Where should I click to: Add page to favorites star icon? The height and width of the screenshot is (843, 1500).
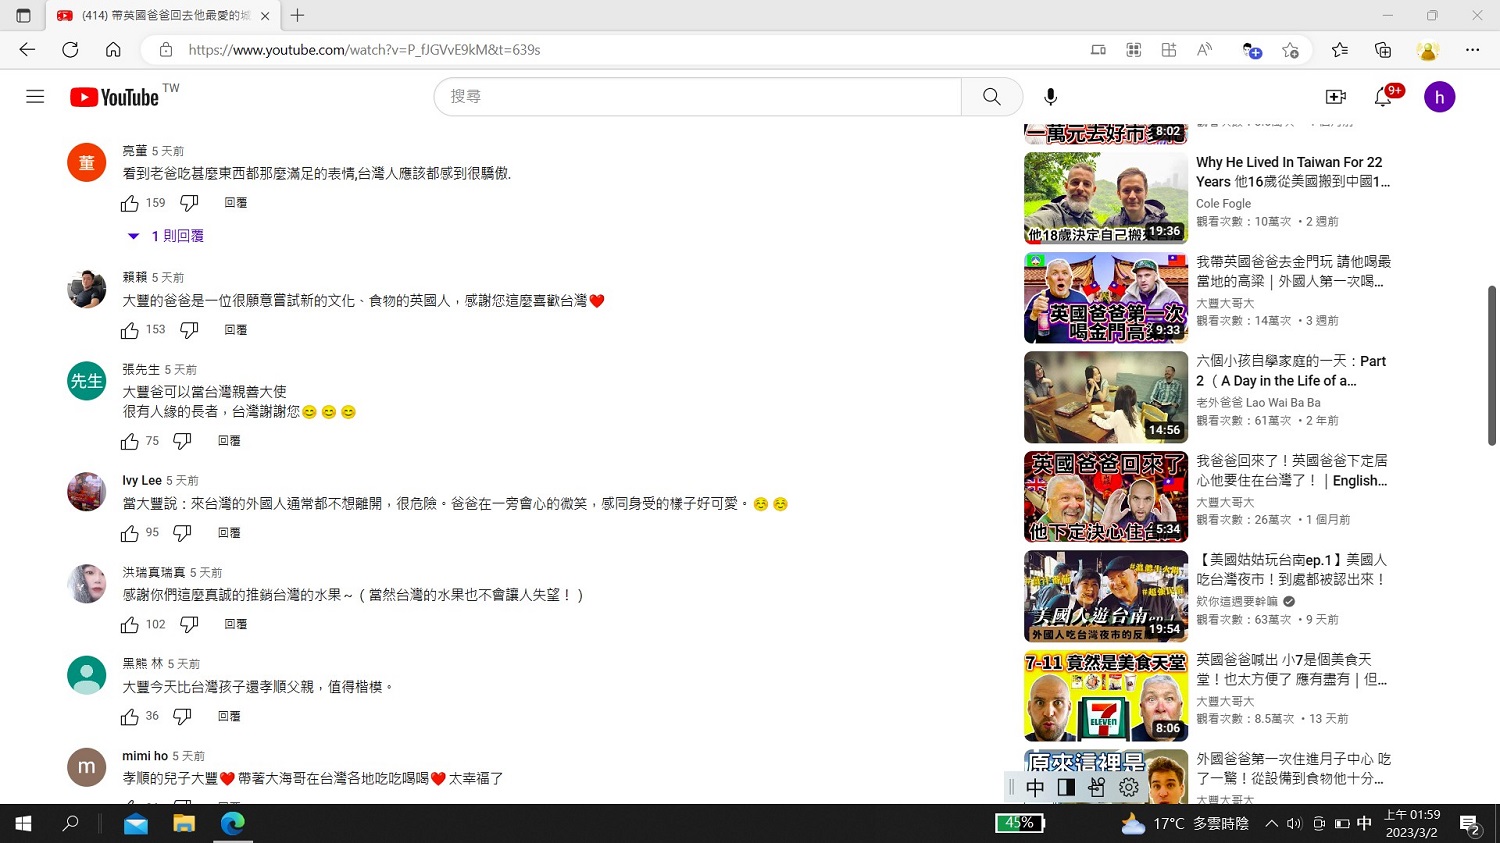point(1290,50)
